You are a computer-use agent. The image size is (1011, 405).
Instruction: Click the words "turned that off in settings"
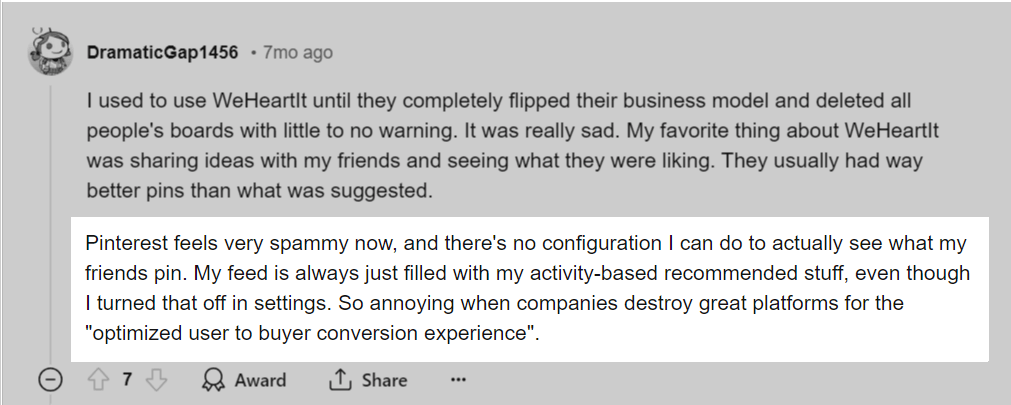click(206, 303)
